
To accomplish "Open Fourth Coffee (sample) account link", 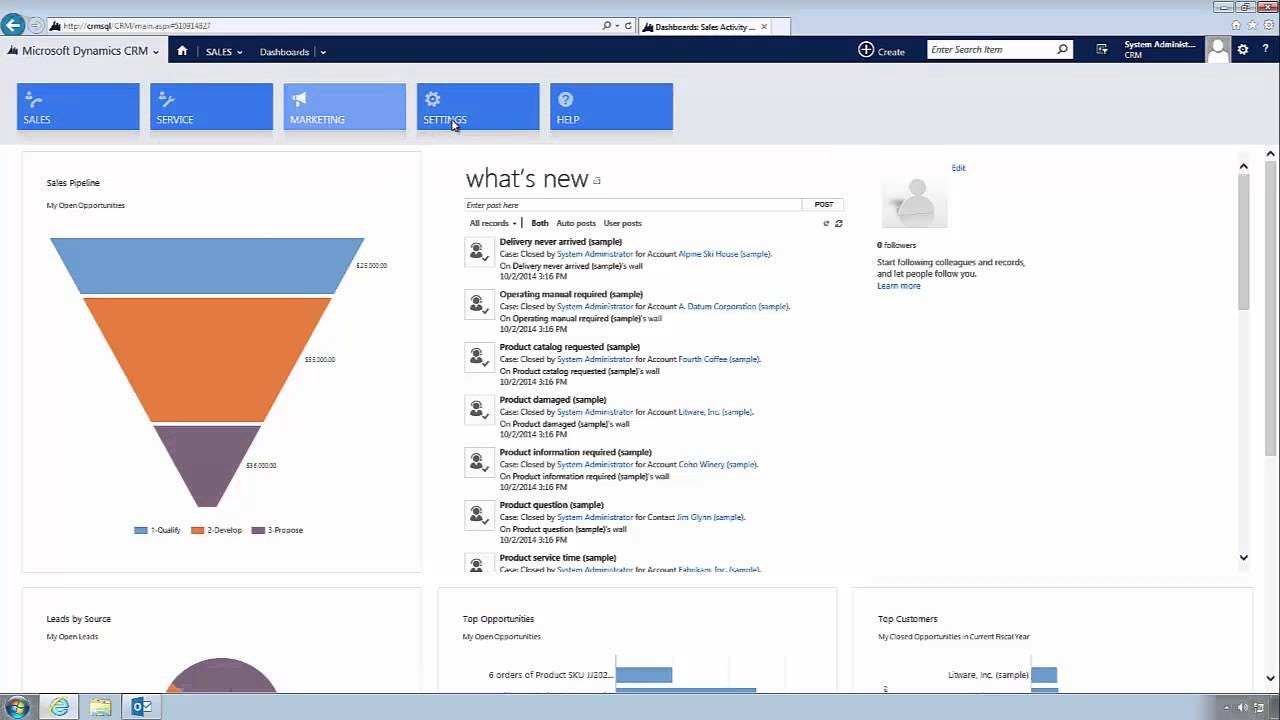I will point(719,359).
